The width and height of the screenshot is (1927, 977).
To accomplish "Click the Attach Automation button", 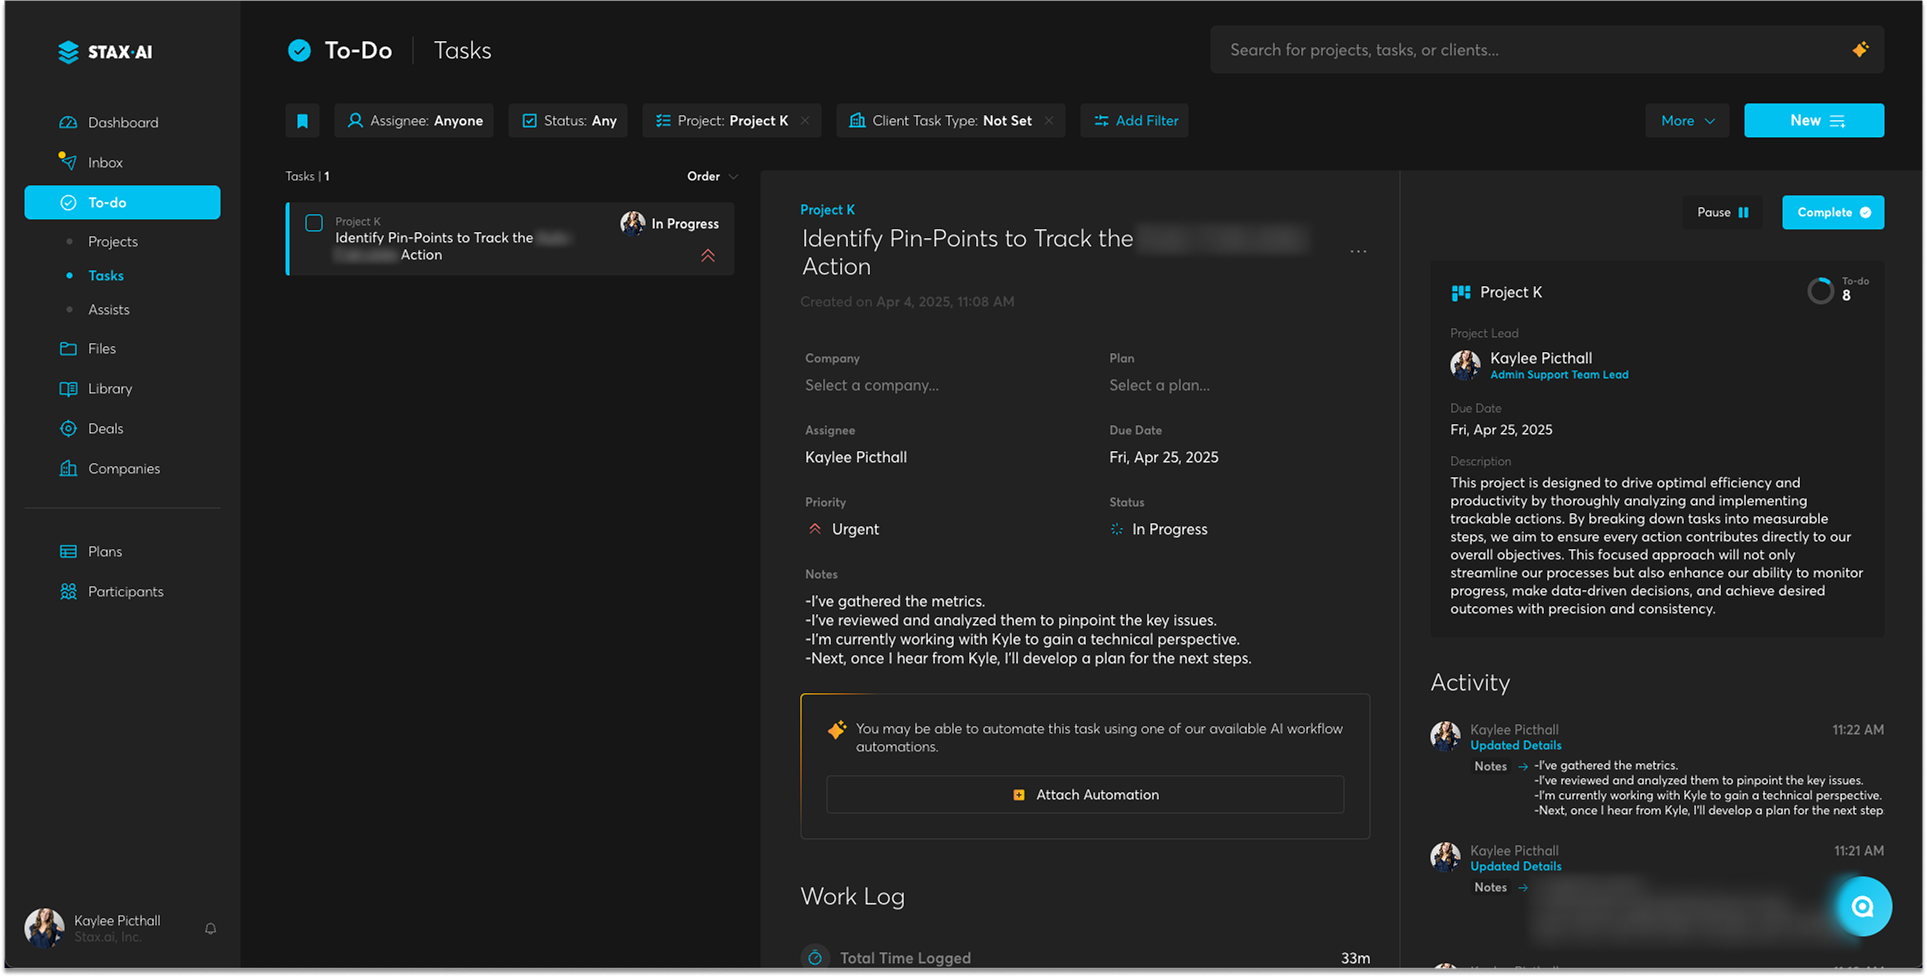I will tap(1085, 795).
